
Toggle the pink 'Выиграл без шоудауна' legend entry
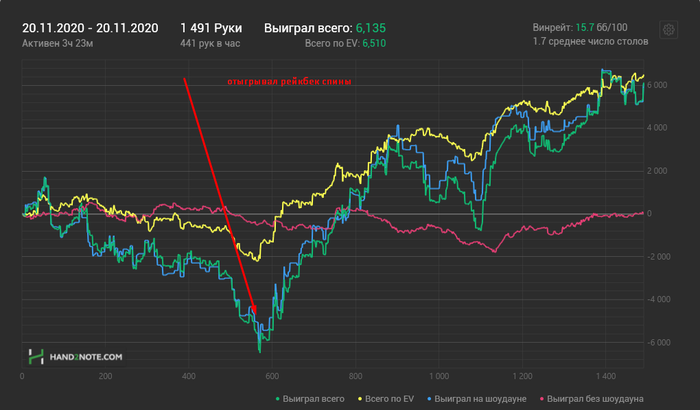[x=592, y=399]
